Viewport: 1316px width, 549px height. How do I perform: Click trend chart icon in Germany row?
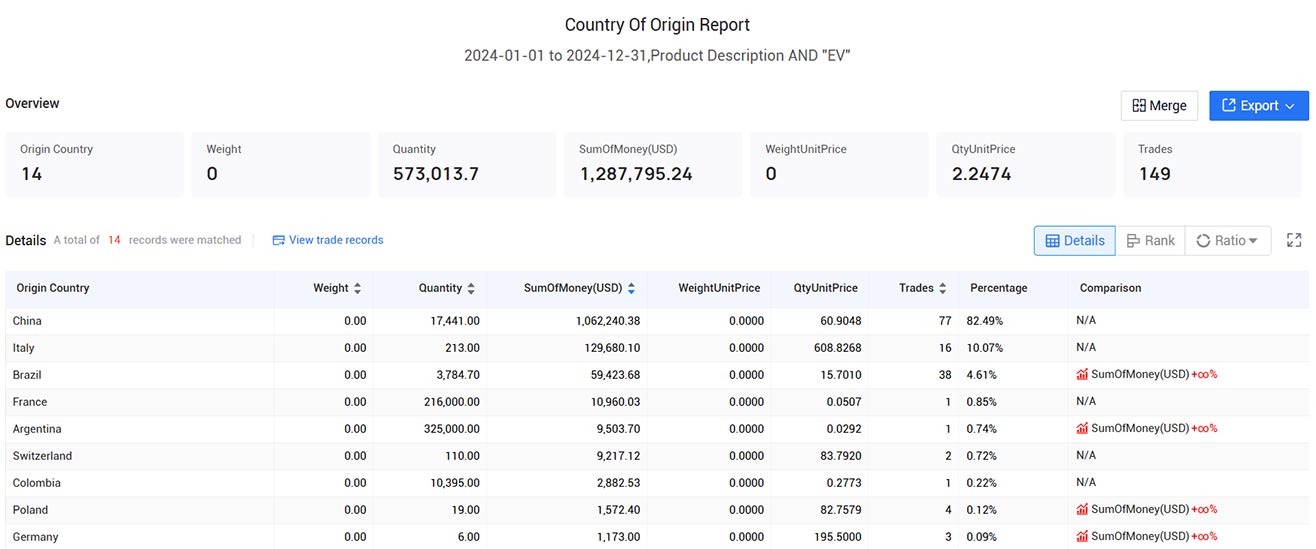tap(1082, 537)
